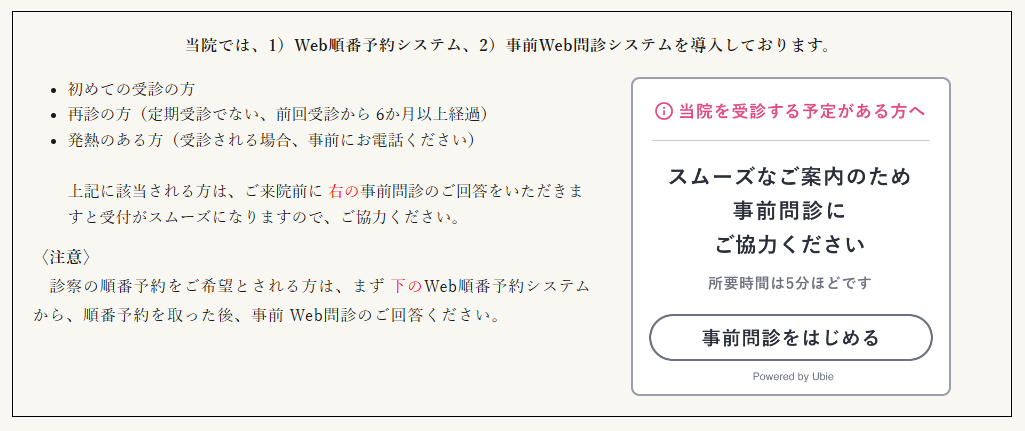
Task: Start the 事前問診をはじめる button
Action: click(x=790, y=337)
